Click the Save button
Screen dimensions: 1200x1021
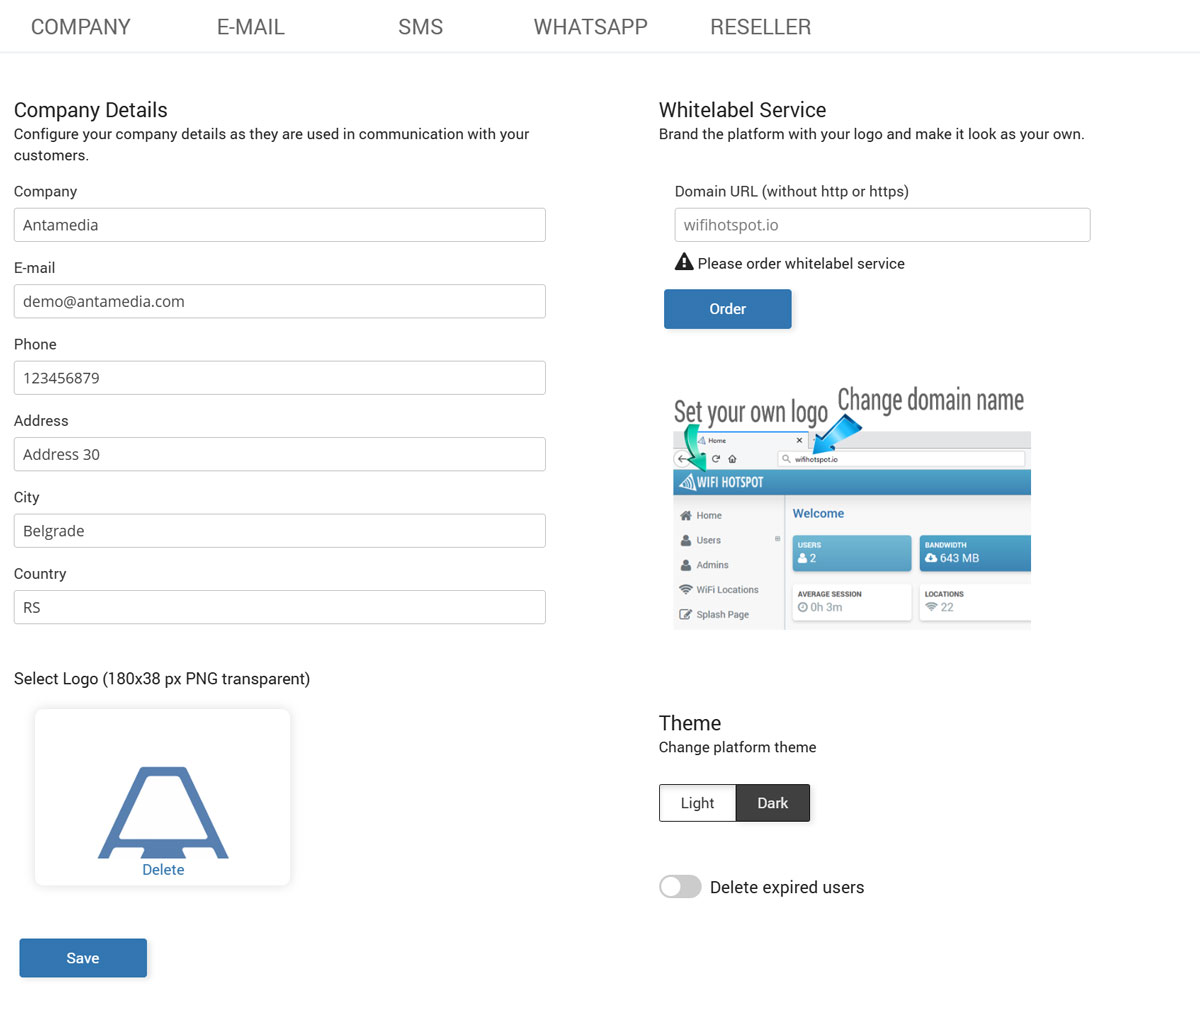click(83, 958)
